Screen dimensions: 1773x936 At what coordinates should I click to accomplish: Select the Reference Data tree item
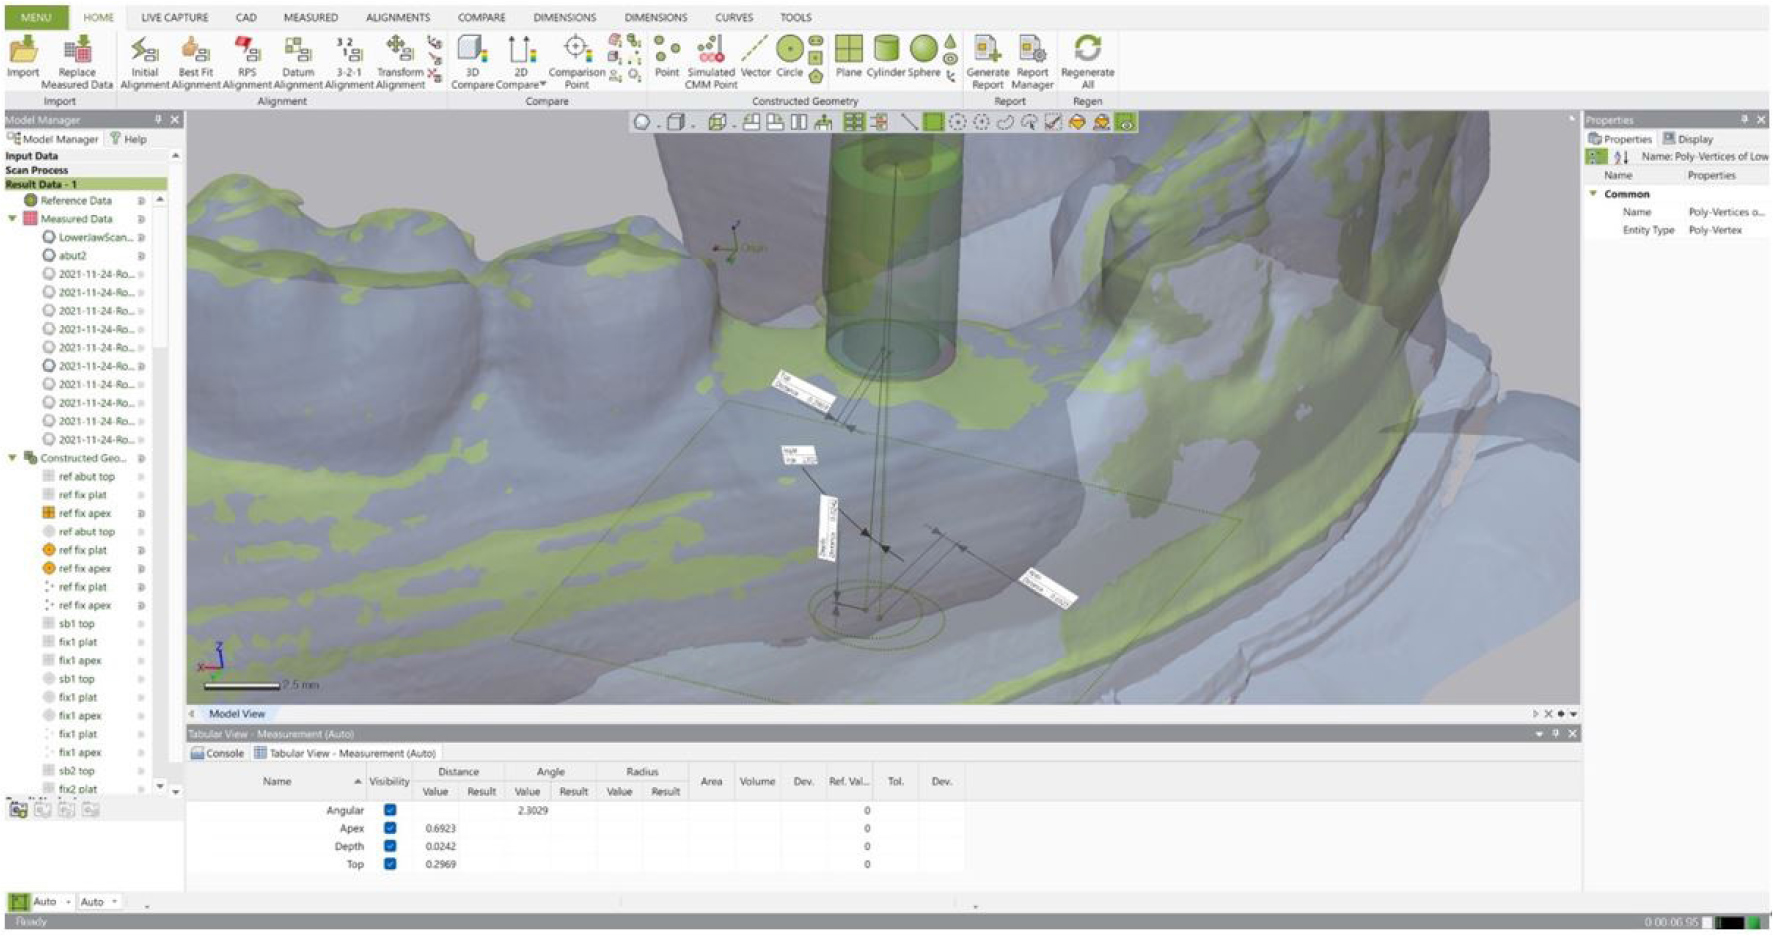[x=75, y=201]
